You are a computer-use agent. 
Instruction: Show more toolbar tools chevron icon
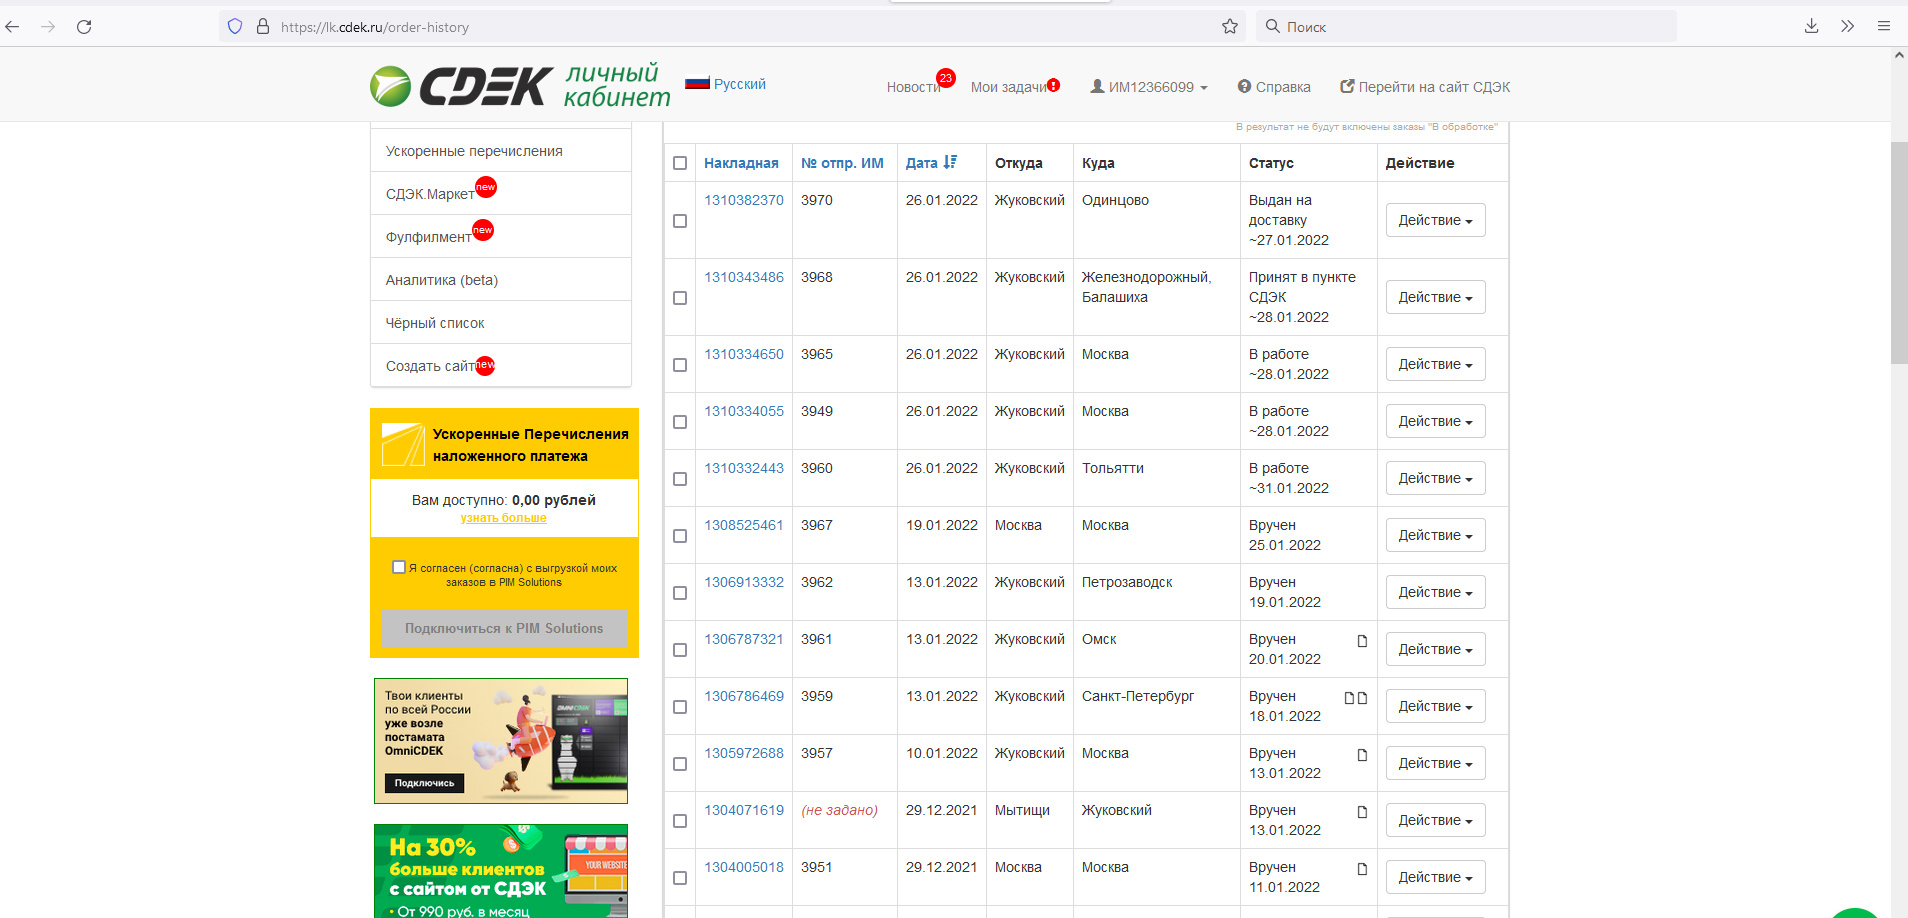(1847, 27)
